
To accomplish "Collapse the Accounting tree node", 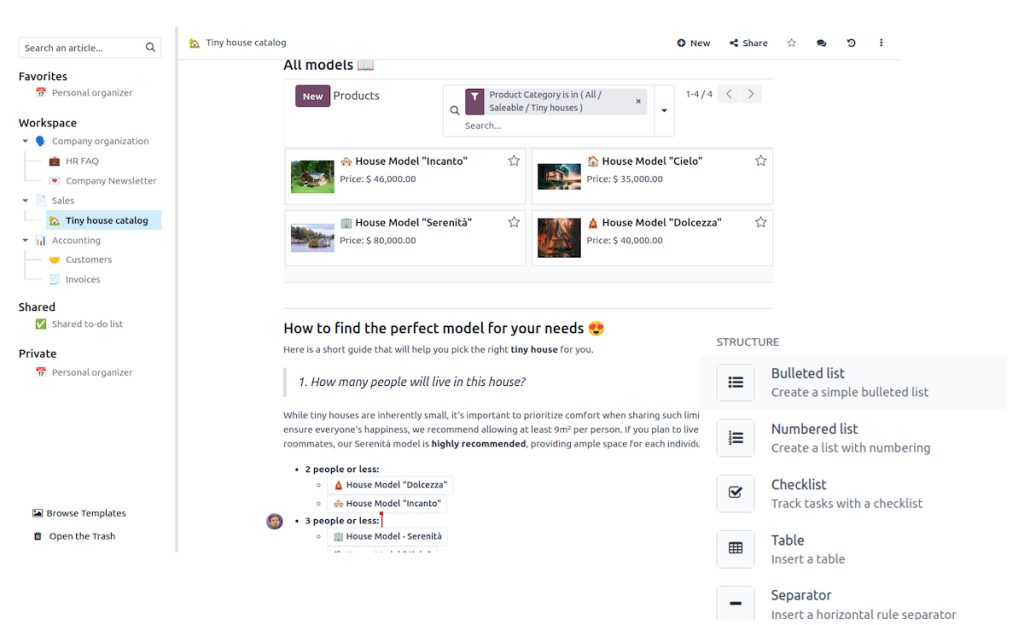I will pos(25,240).
